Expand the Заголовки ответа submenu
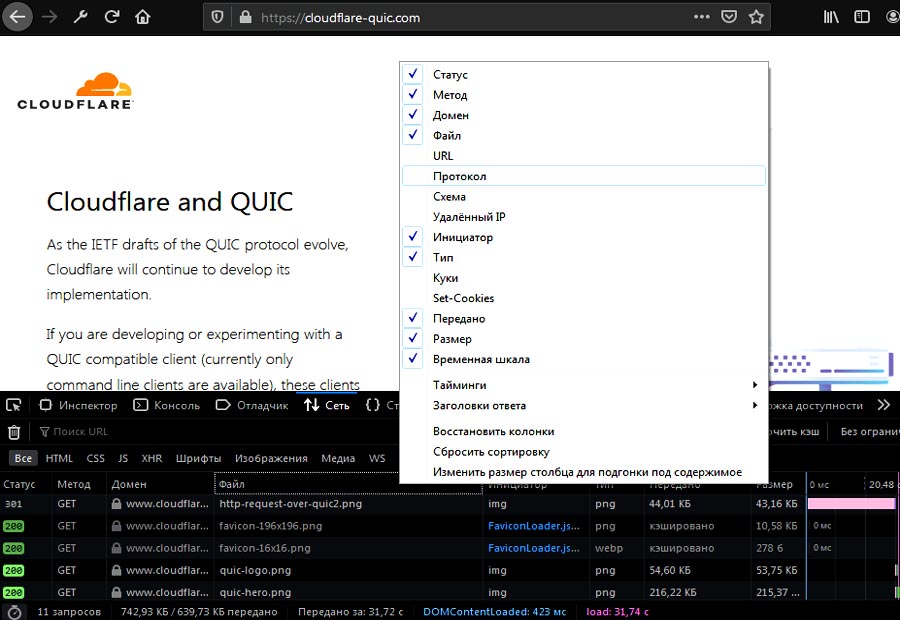The height and width of the screenshot is (620, 900). (584, 405)
